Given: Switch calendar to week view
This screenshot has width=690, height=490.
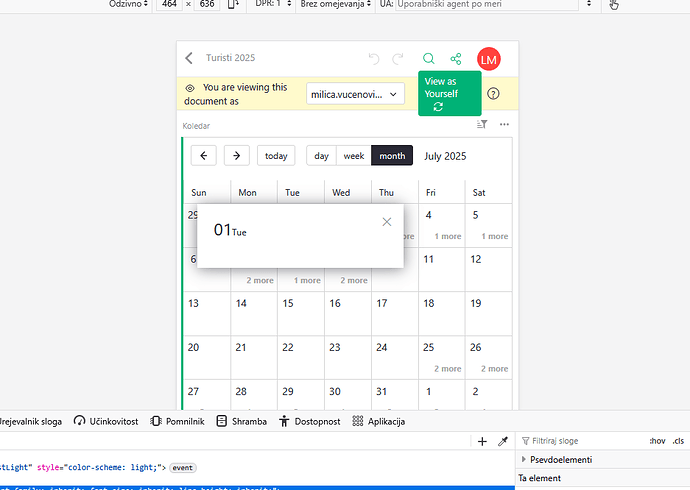Looking at the screenshot, I should point(354,156).
